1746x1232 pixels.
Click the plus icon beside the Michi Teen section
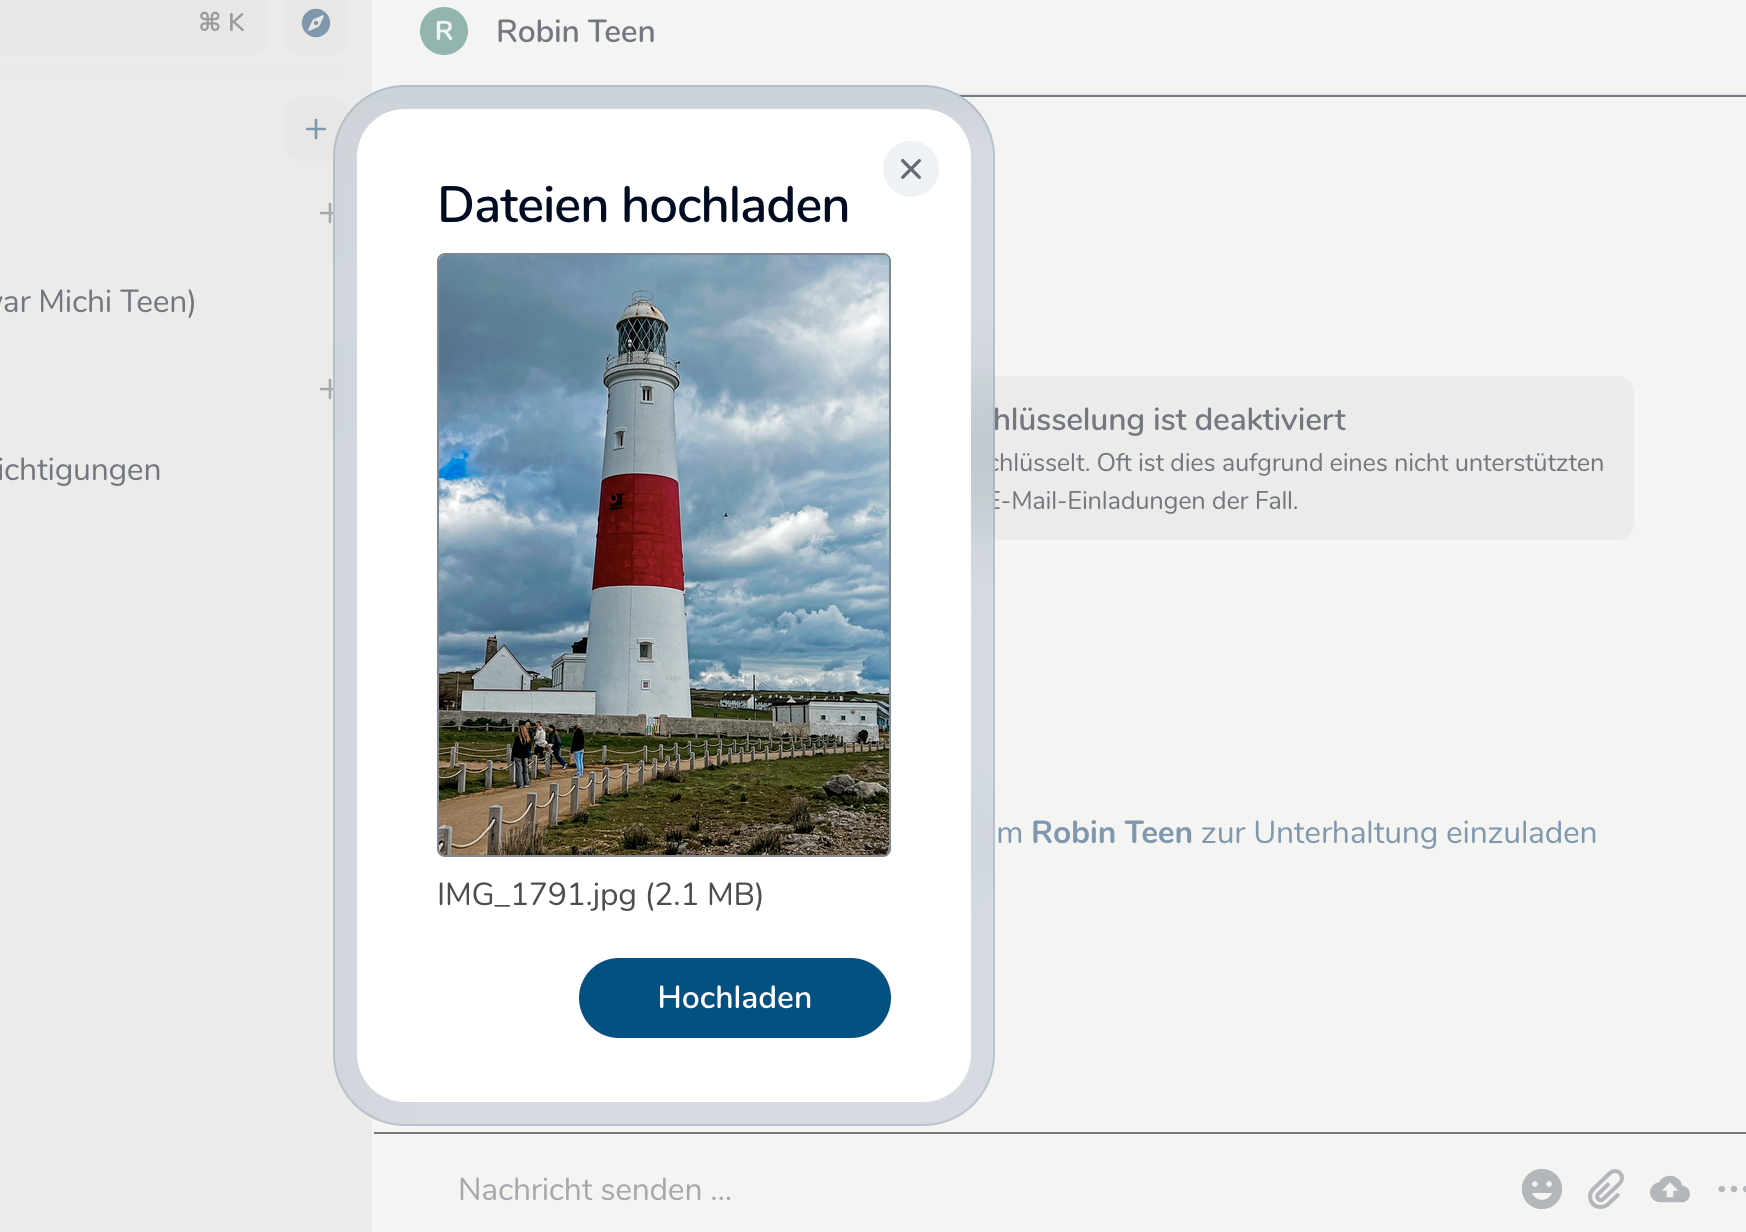click(326, 213)
